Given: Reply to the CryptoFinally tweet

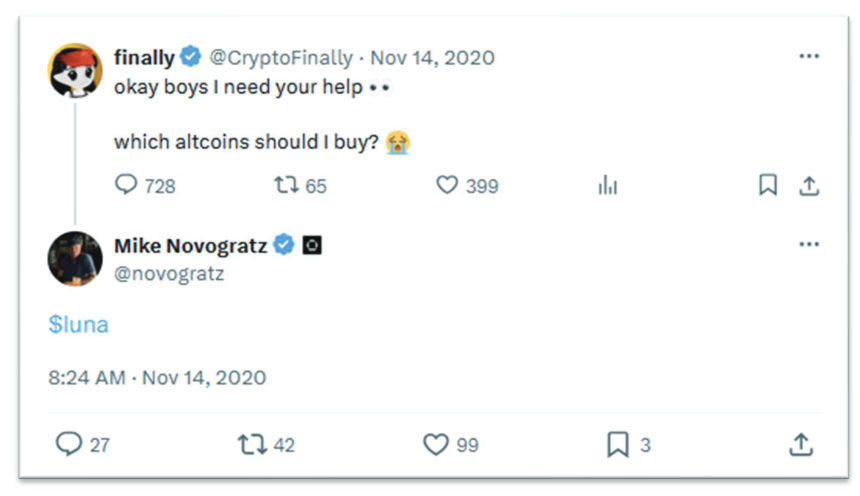Looking at the screenshot, I should pyautogui.click(x=127, y=185).
